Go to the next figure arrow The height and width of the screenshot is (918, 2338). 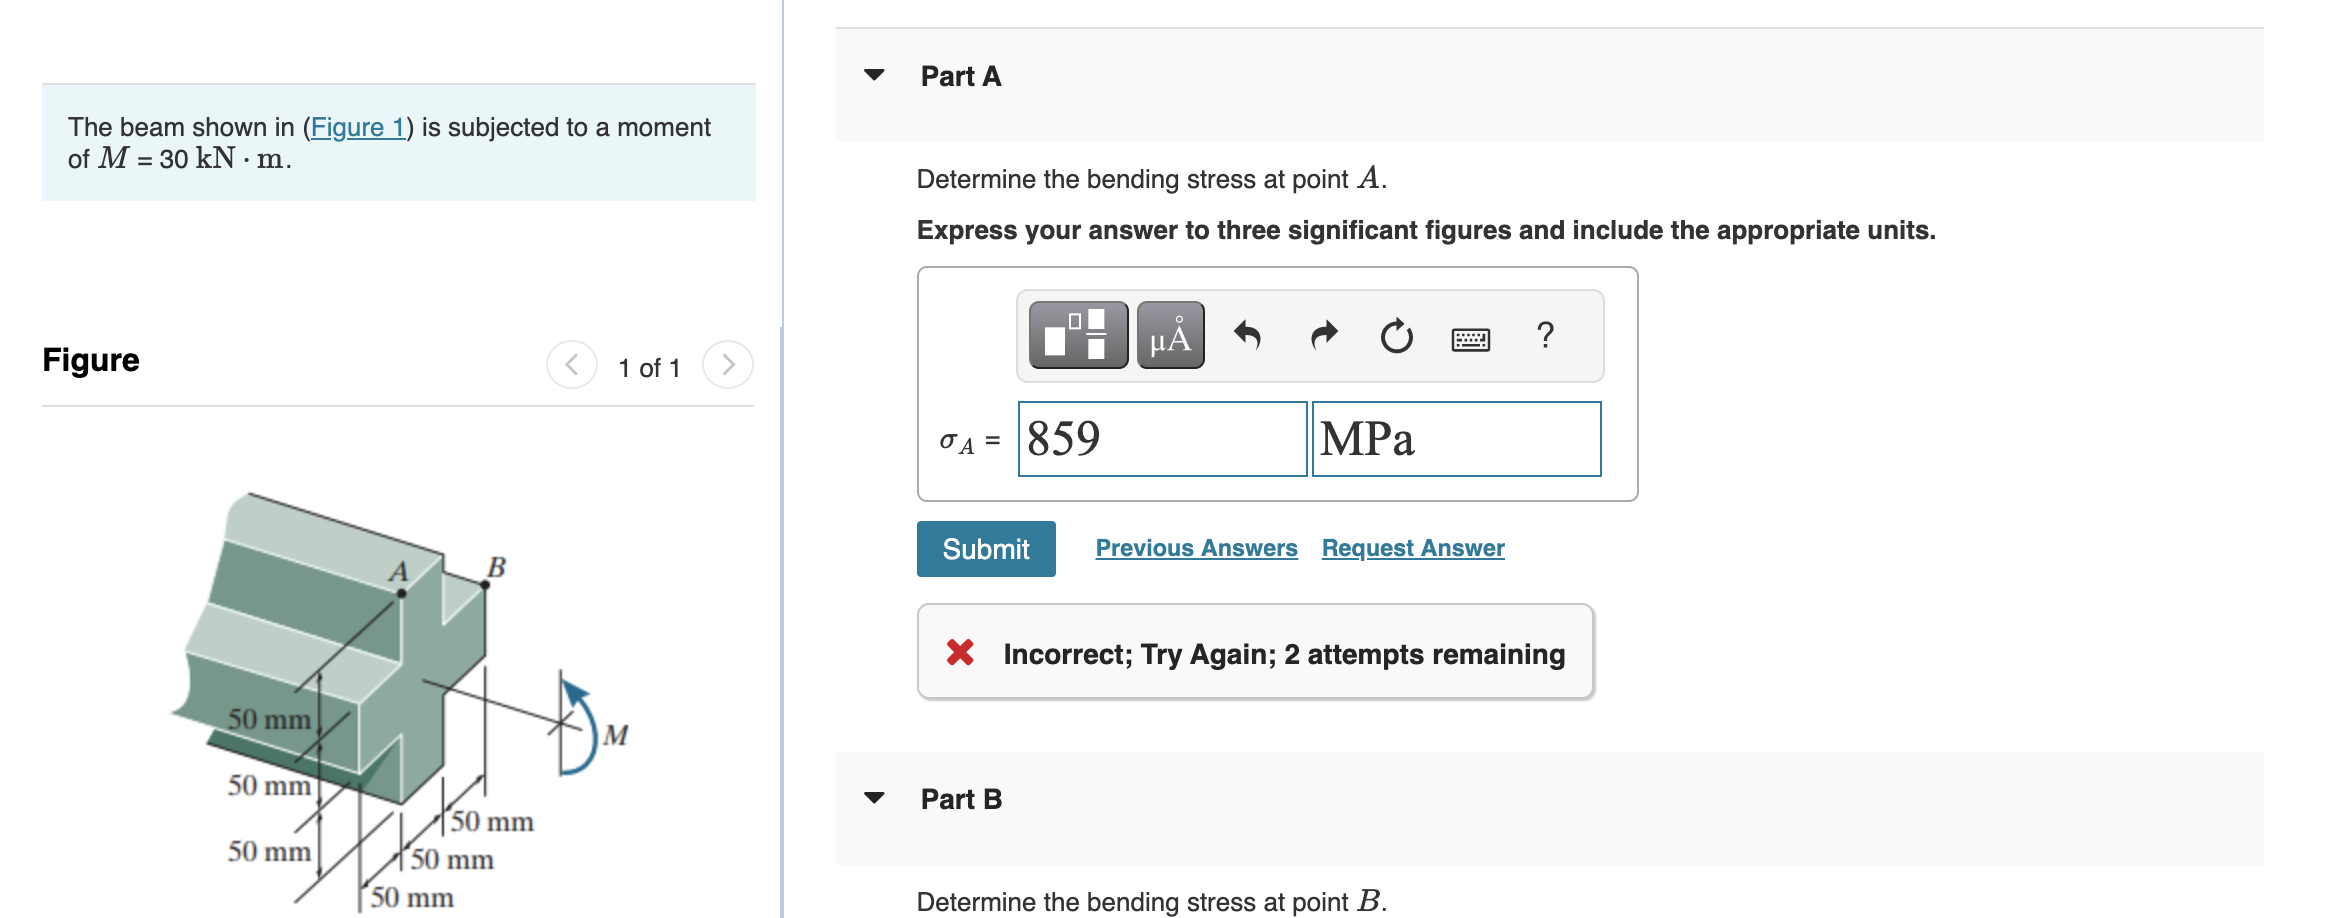click(728, 365)
